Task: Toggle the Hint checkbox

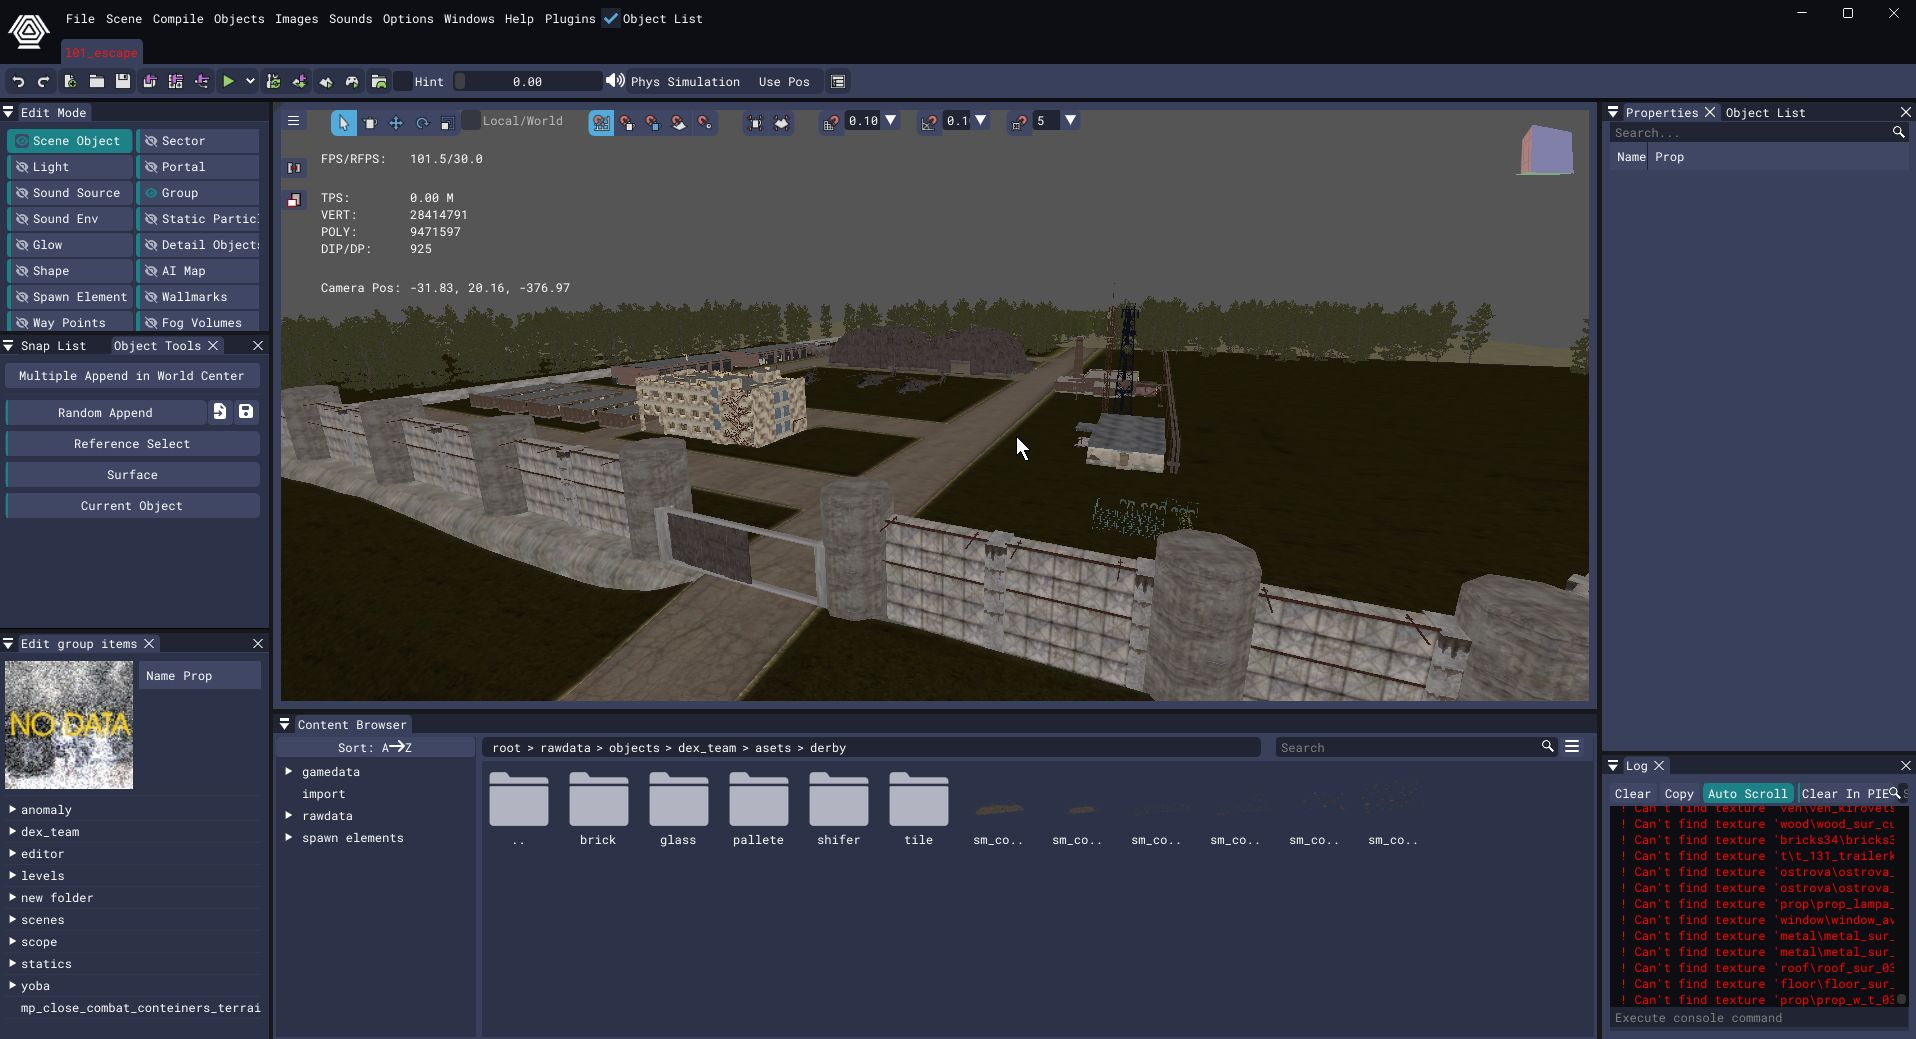Action: click(x=404, y=82)
